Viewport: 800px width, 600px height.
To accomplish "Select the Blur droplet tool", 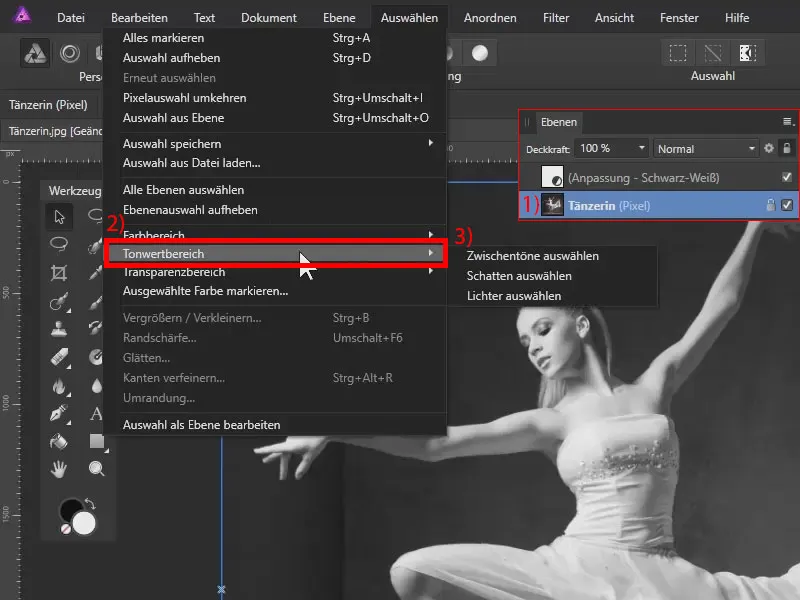I will pos(96,386).
